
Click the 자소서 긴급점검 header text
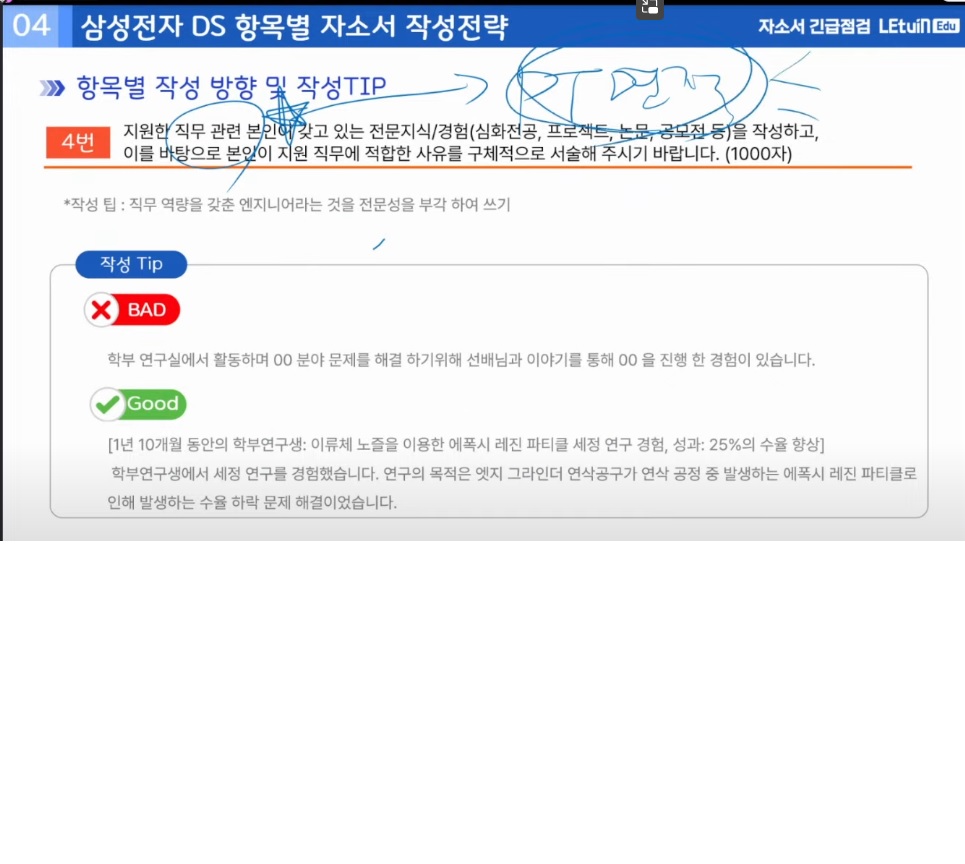[x=814, y=26]
